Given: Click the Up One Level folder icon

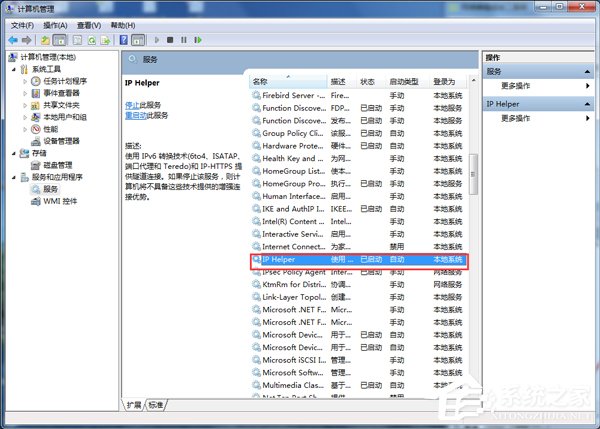Looking at the screenshot, I should [46, 40].
